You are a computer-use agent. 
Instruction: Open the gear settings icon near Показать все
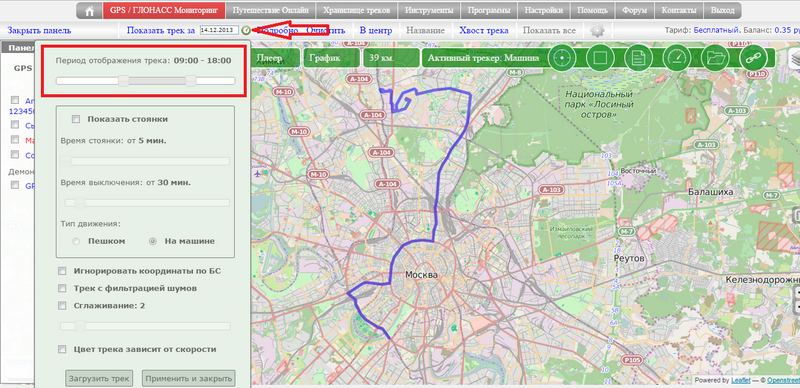pos(597,31)
